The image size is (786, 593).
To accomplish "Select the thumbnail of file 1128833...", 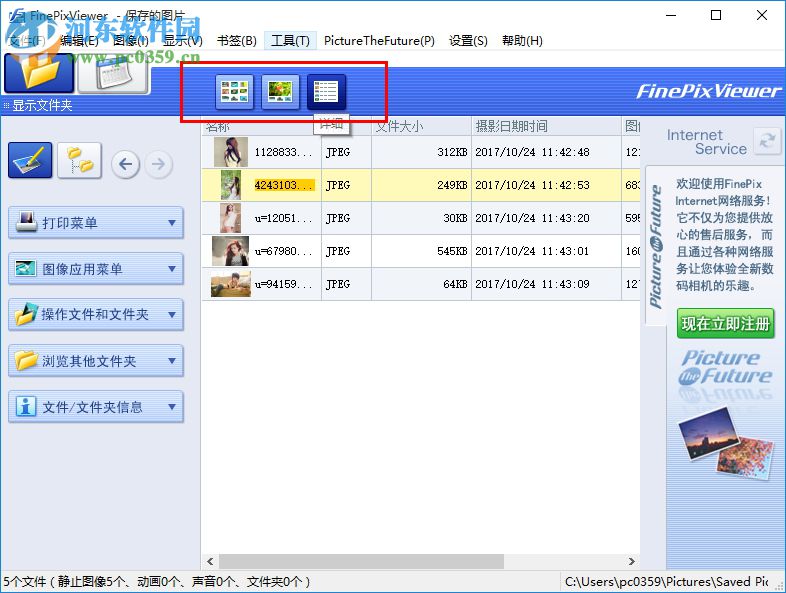I will (x=231, y=152).
